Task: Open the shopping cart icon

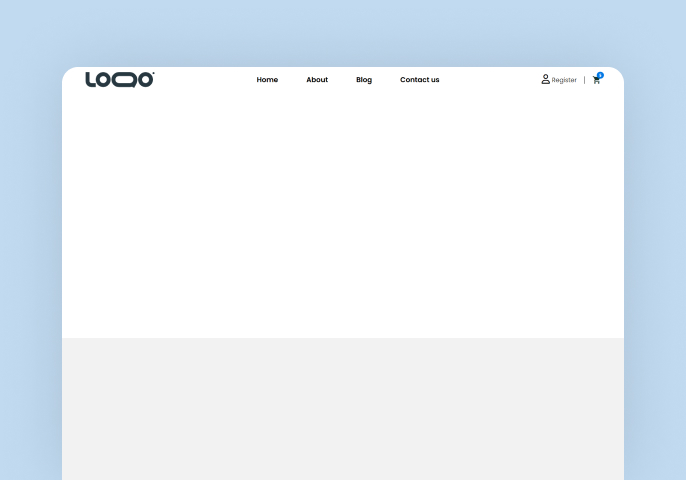Action: [596, 80]
